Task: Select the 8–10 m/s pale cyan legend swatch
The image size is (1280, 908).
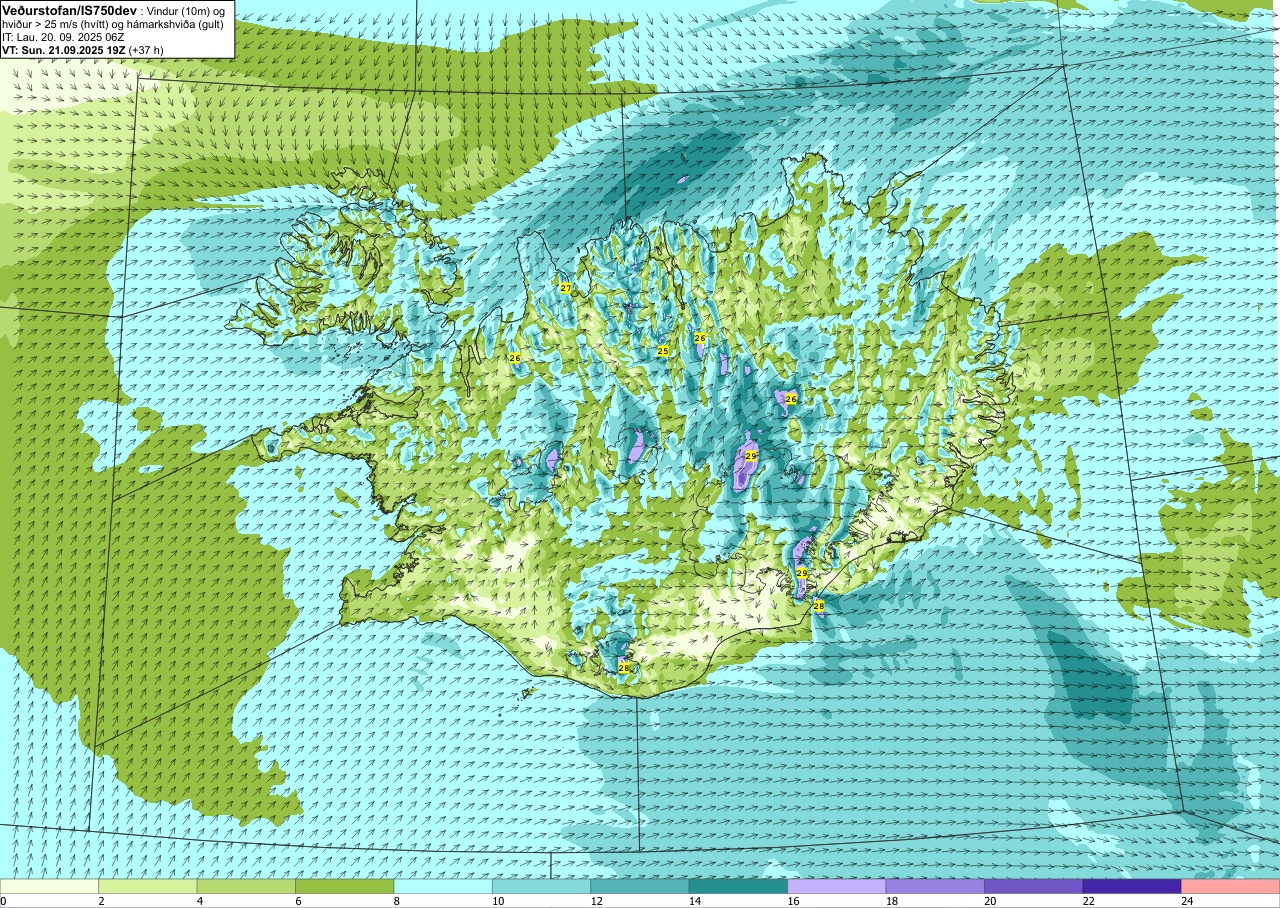Action: (443, 886)
